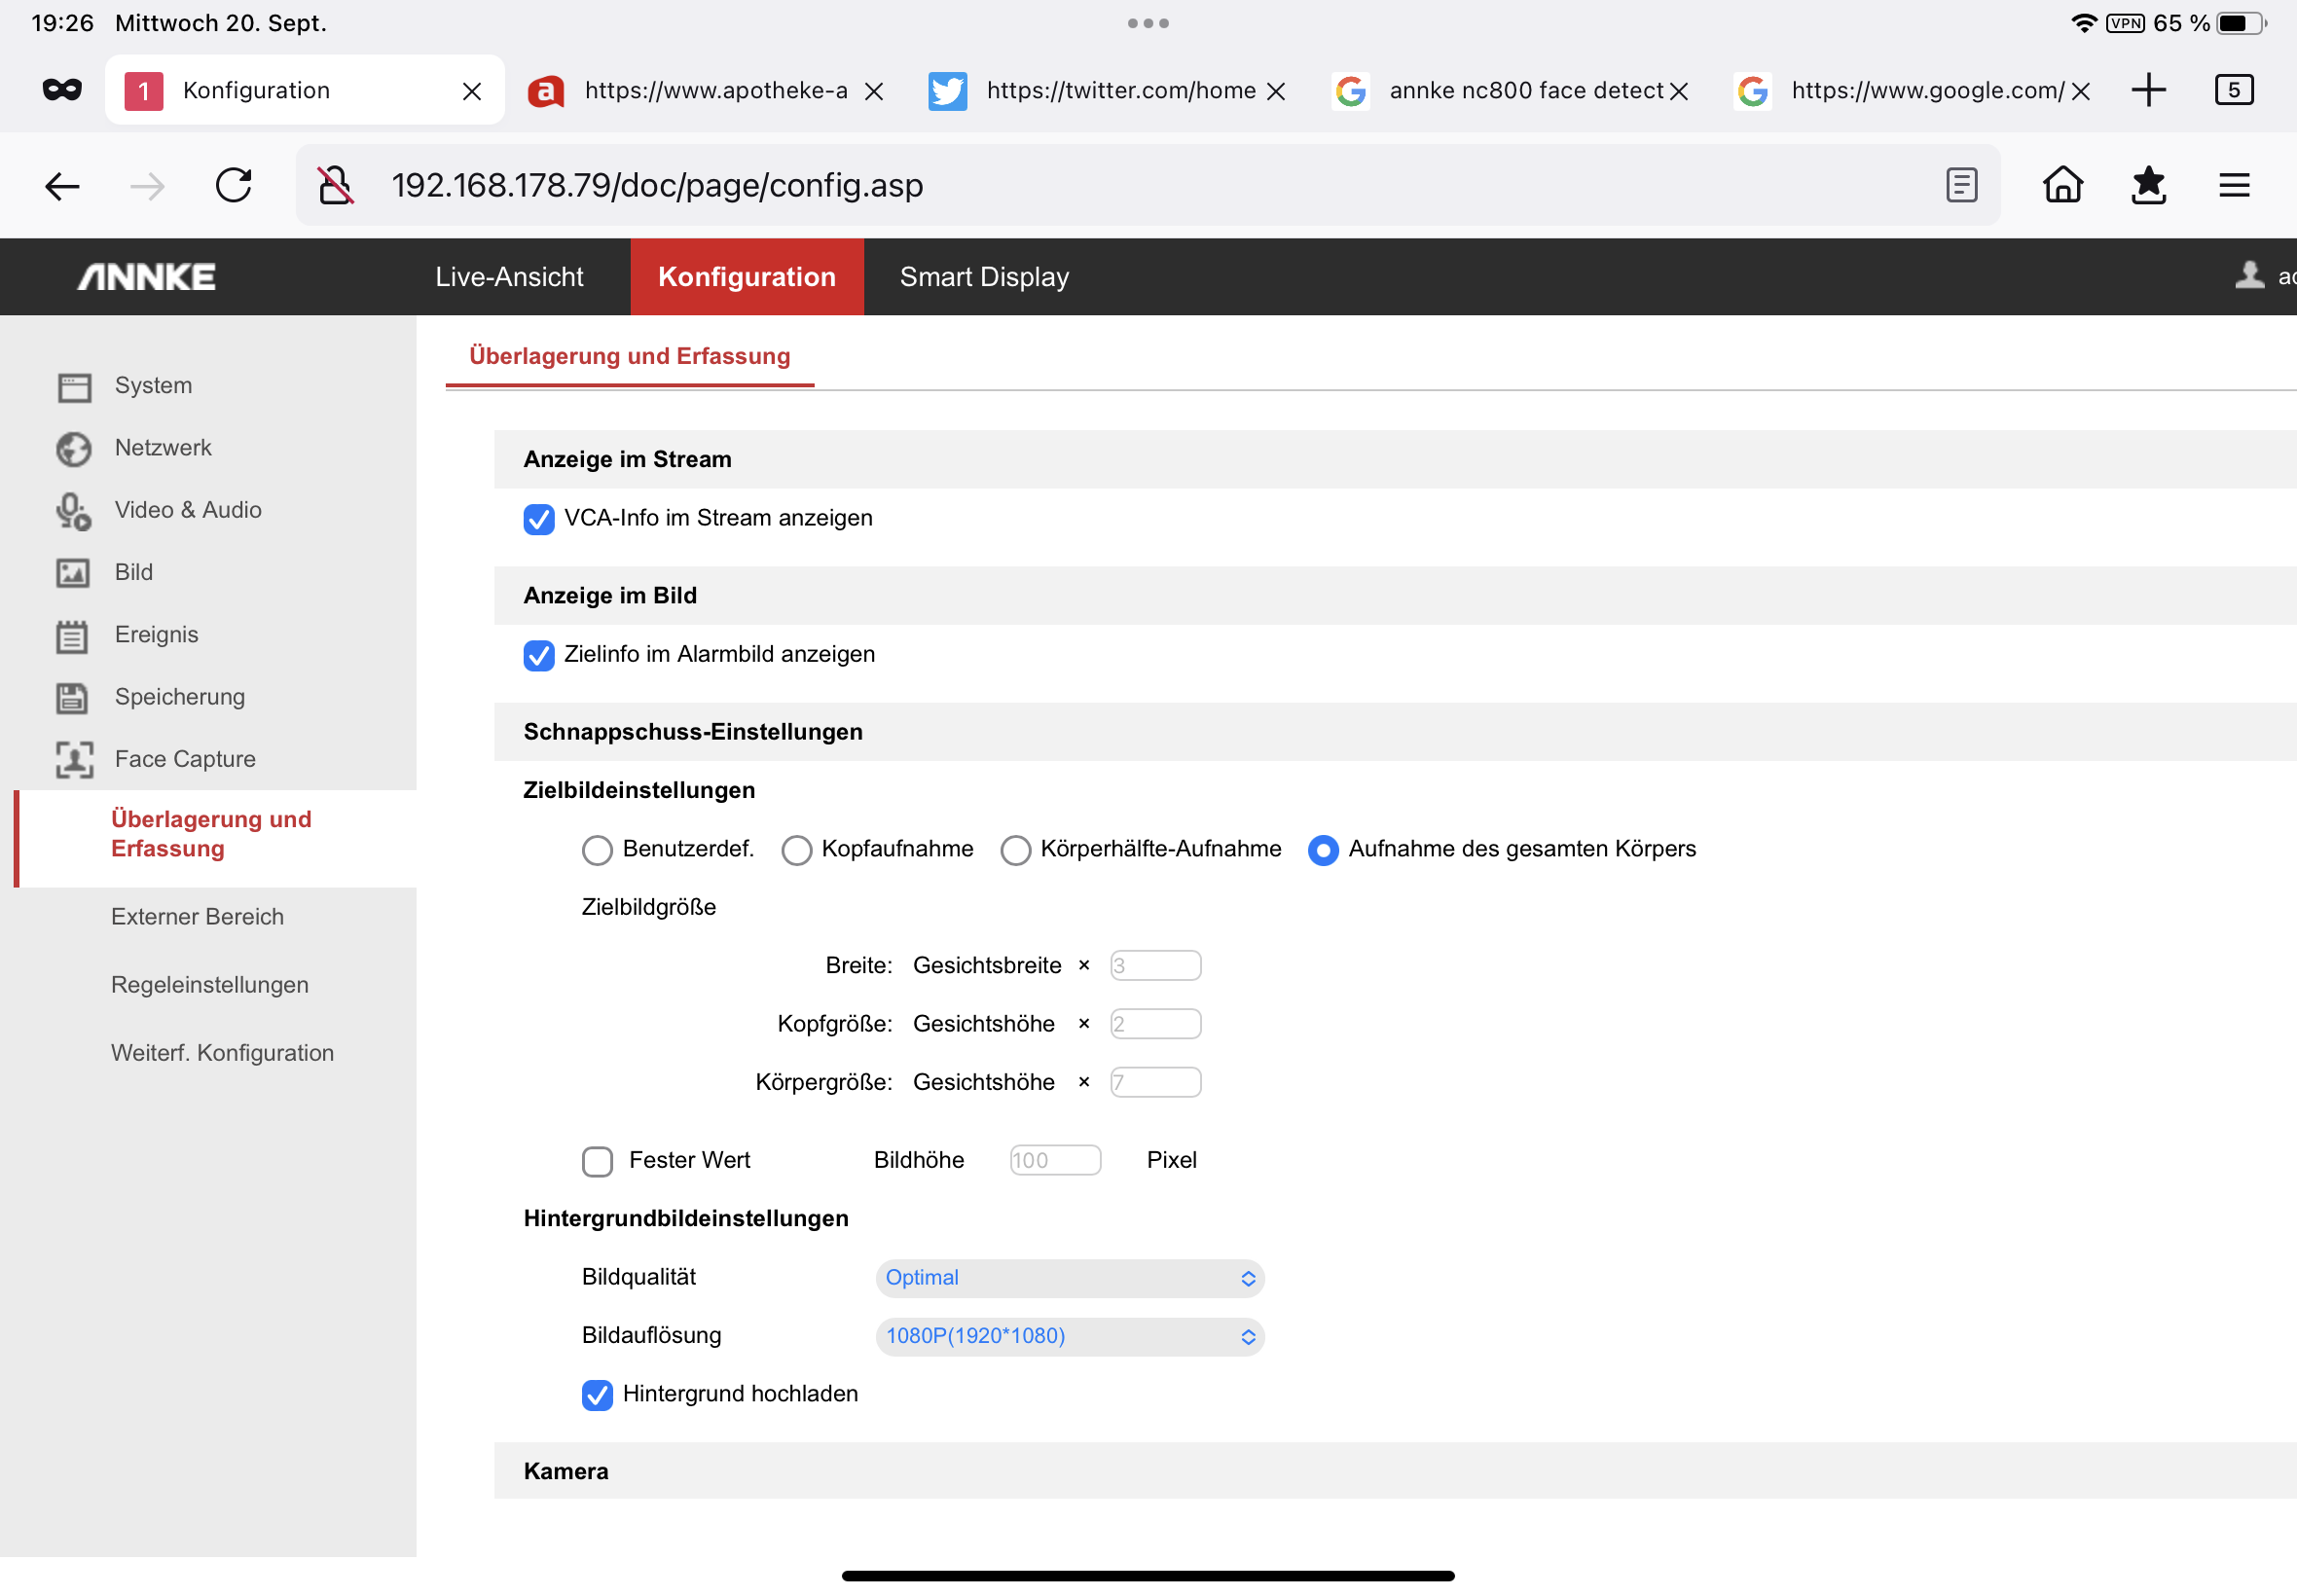Switch to the Live-Ansicht tab
Viewport: 2297px width, 1596px height.
pos(509,277)
